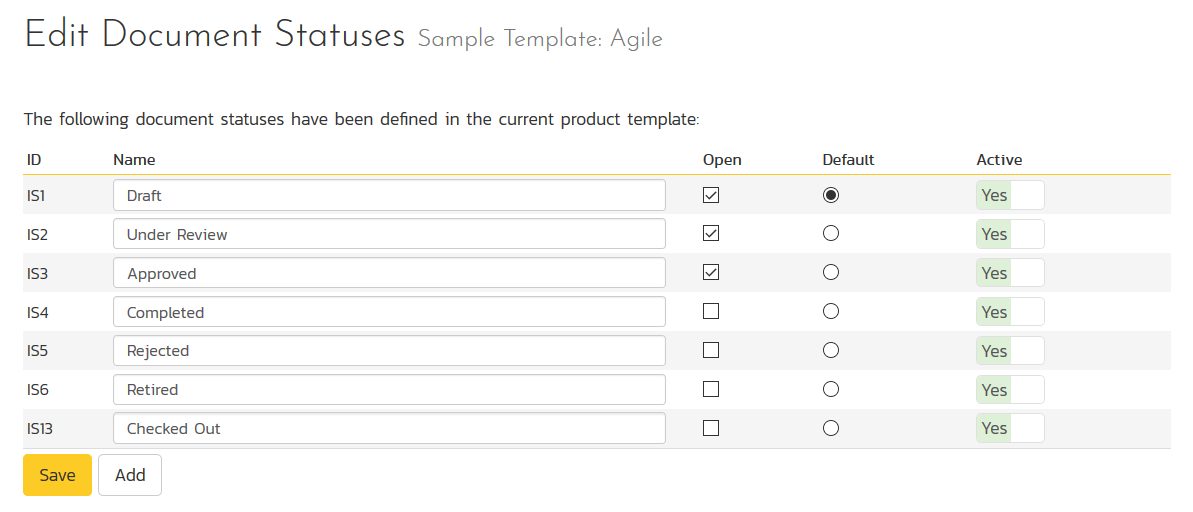The height and width of the screenshot is (512, 1193).
Task: Disable Active switch for Checked Out
Action: [1010, 428]
